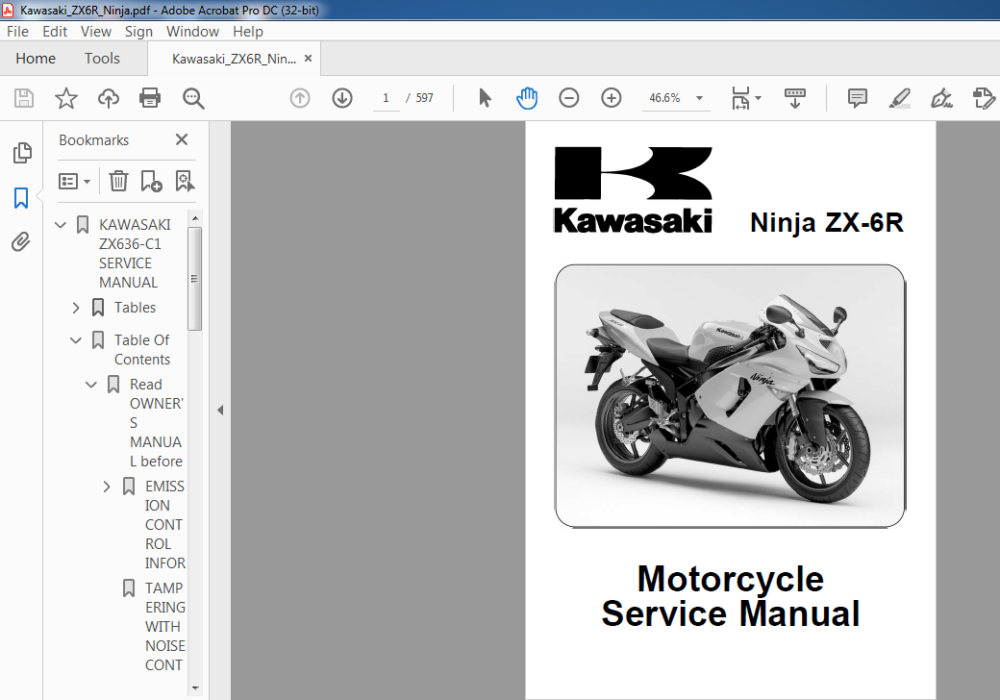The width and height of the screenshot is (1000, 700).
Task: Delete the selected bookmark with trash icon
Action: point(118,181)
